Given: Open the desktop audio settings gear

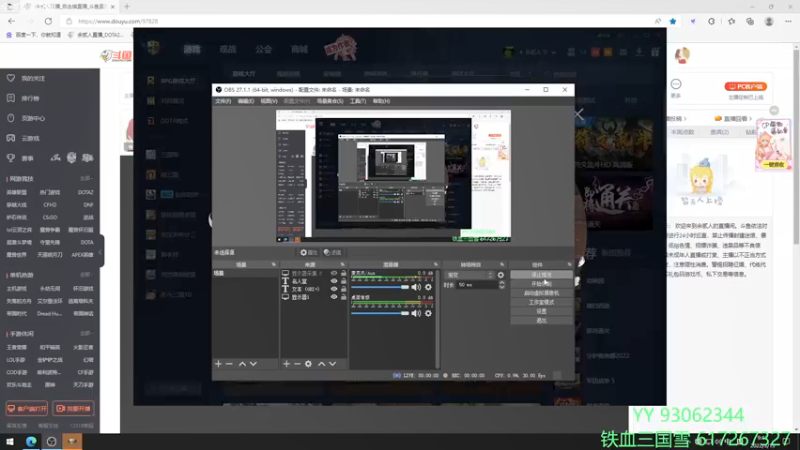Looking at the screenshot, I should 429,313.
